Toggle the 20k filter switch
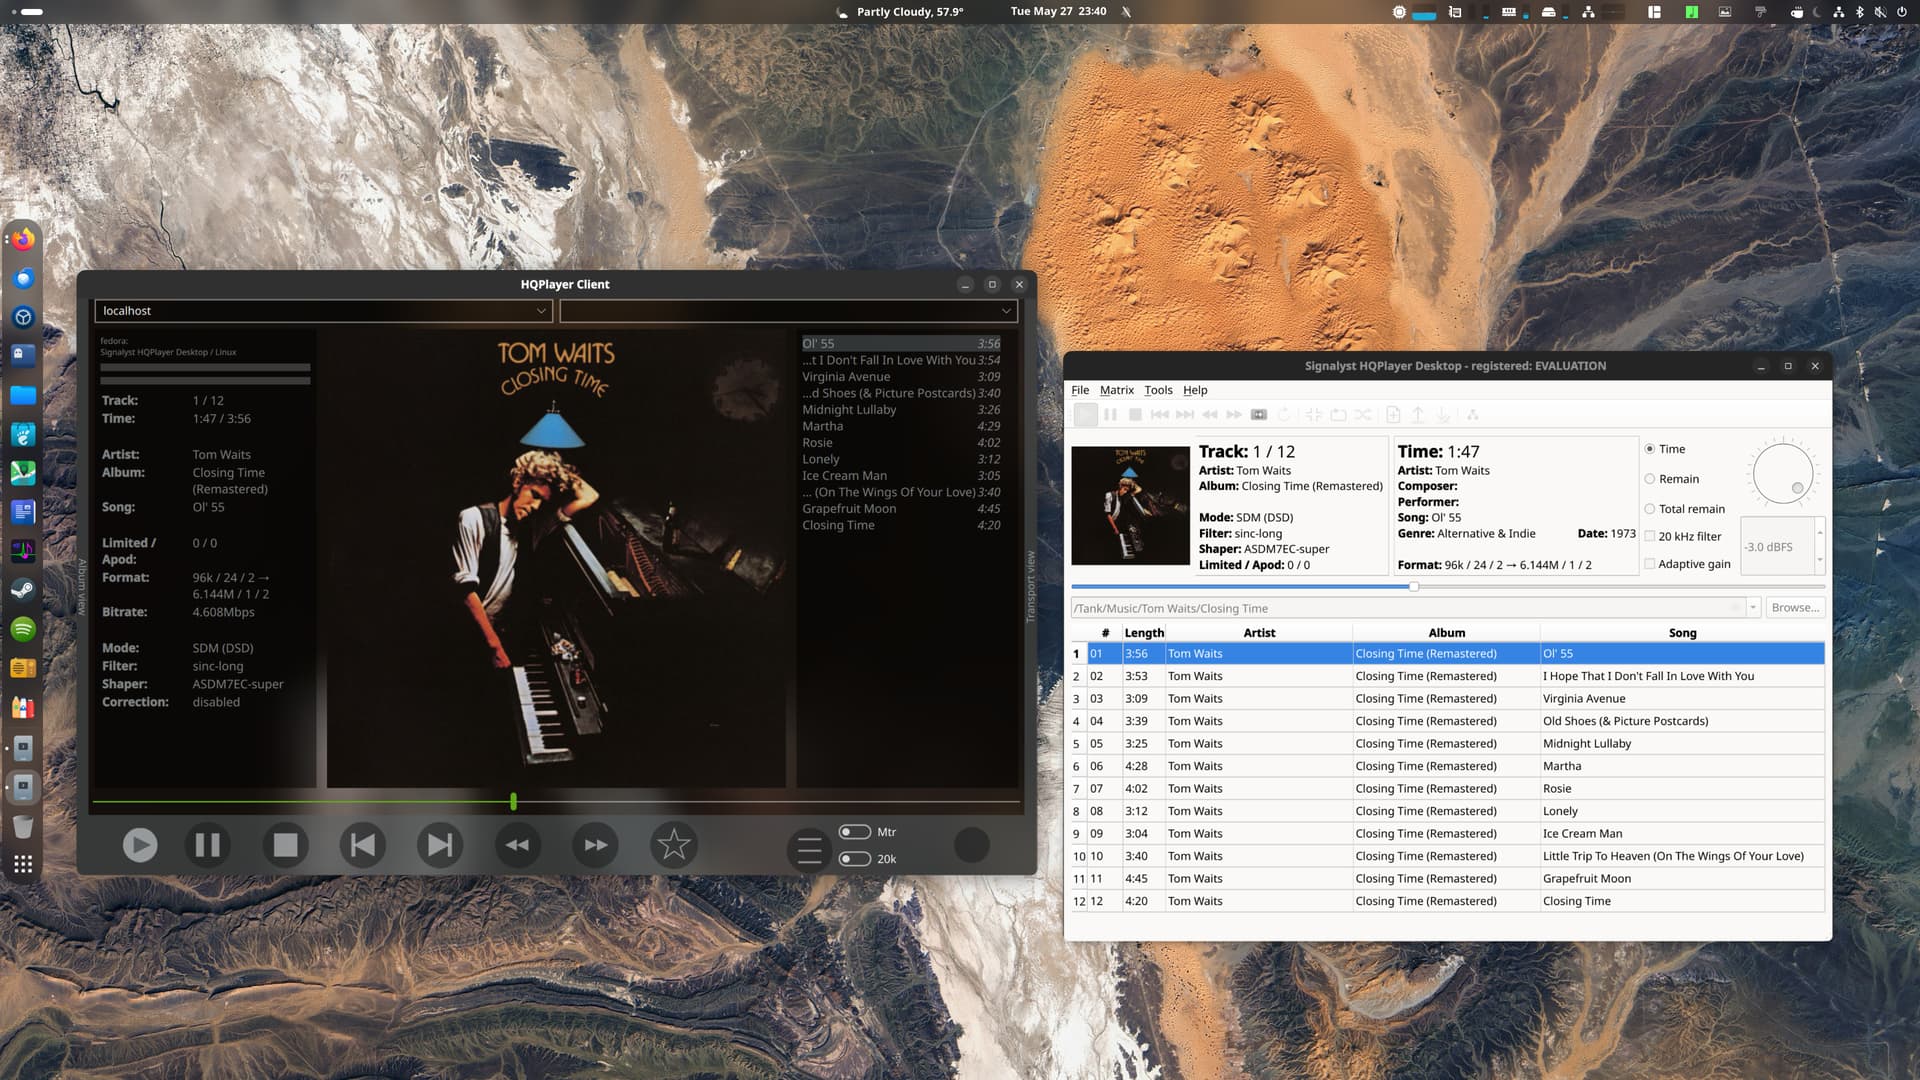This screenshot has height=1080, width=1920. tap(854, 859)
